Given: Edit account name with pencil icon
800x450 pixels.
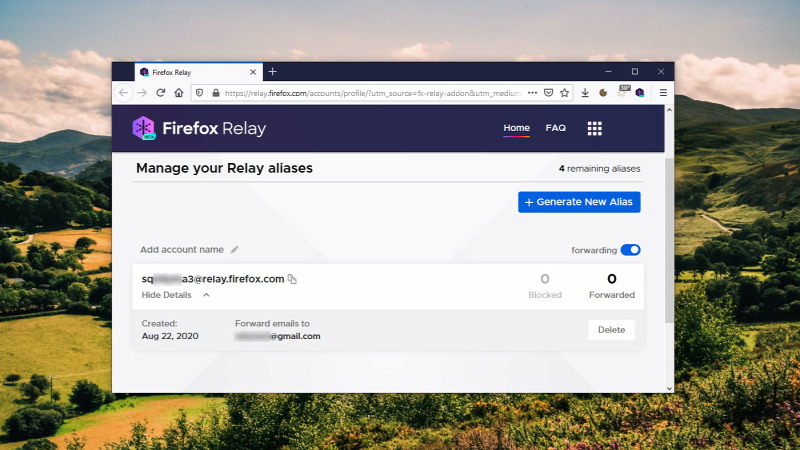Looking at the screenshot, I should click(234, 249).
